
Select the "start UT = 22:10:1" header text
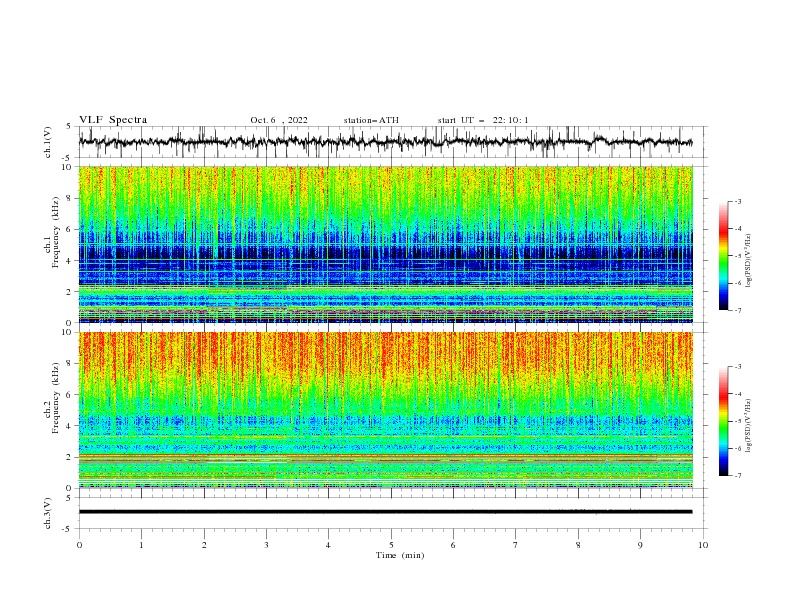coord(483,120)
